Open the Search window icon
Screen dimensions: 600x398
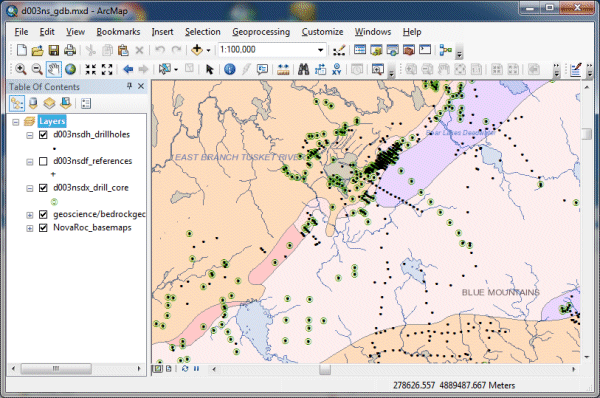[x=392, y=50]
